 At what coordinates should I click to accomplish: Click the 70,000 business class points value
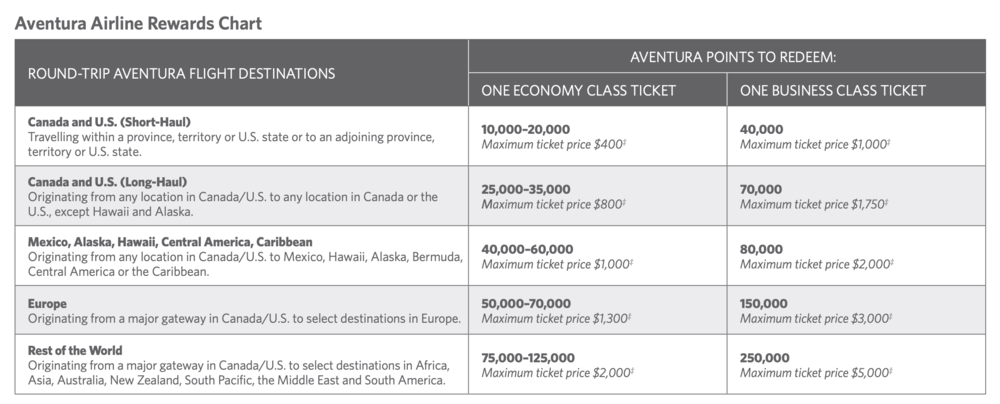(762, 189)
